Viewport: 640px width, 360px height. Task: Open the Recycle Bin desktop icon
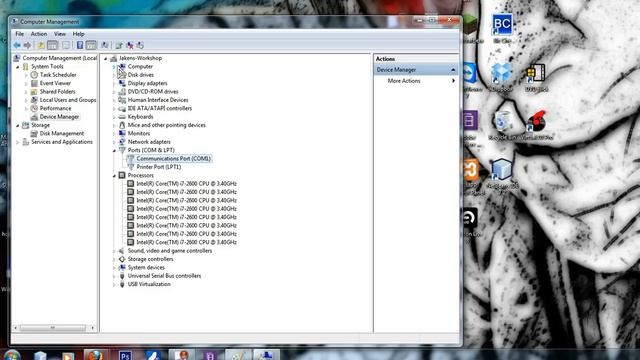pyautogui.click(x=502, y=122)
